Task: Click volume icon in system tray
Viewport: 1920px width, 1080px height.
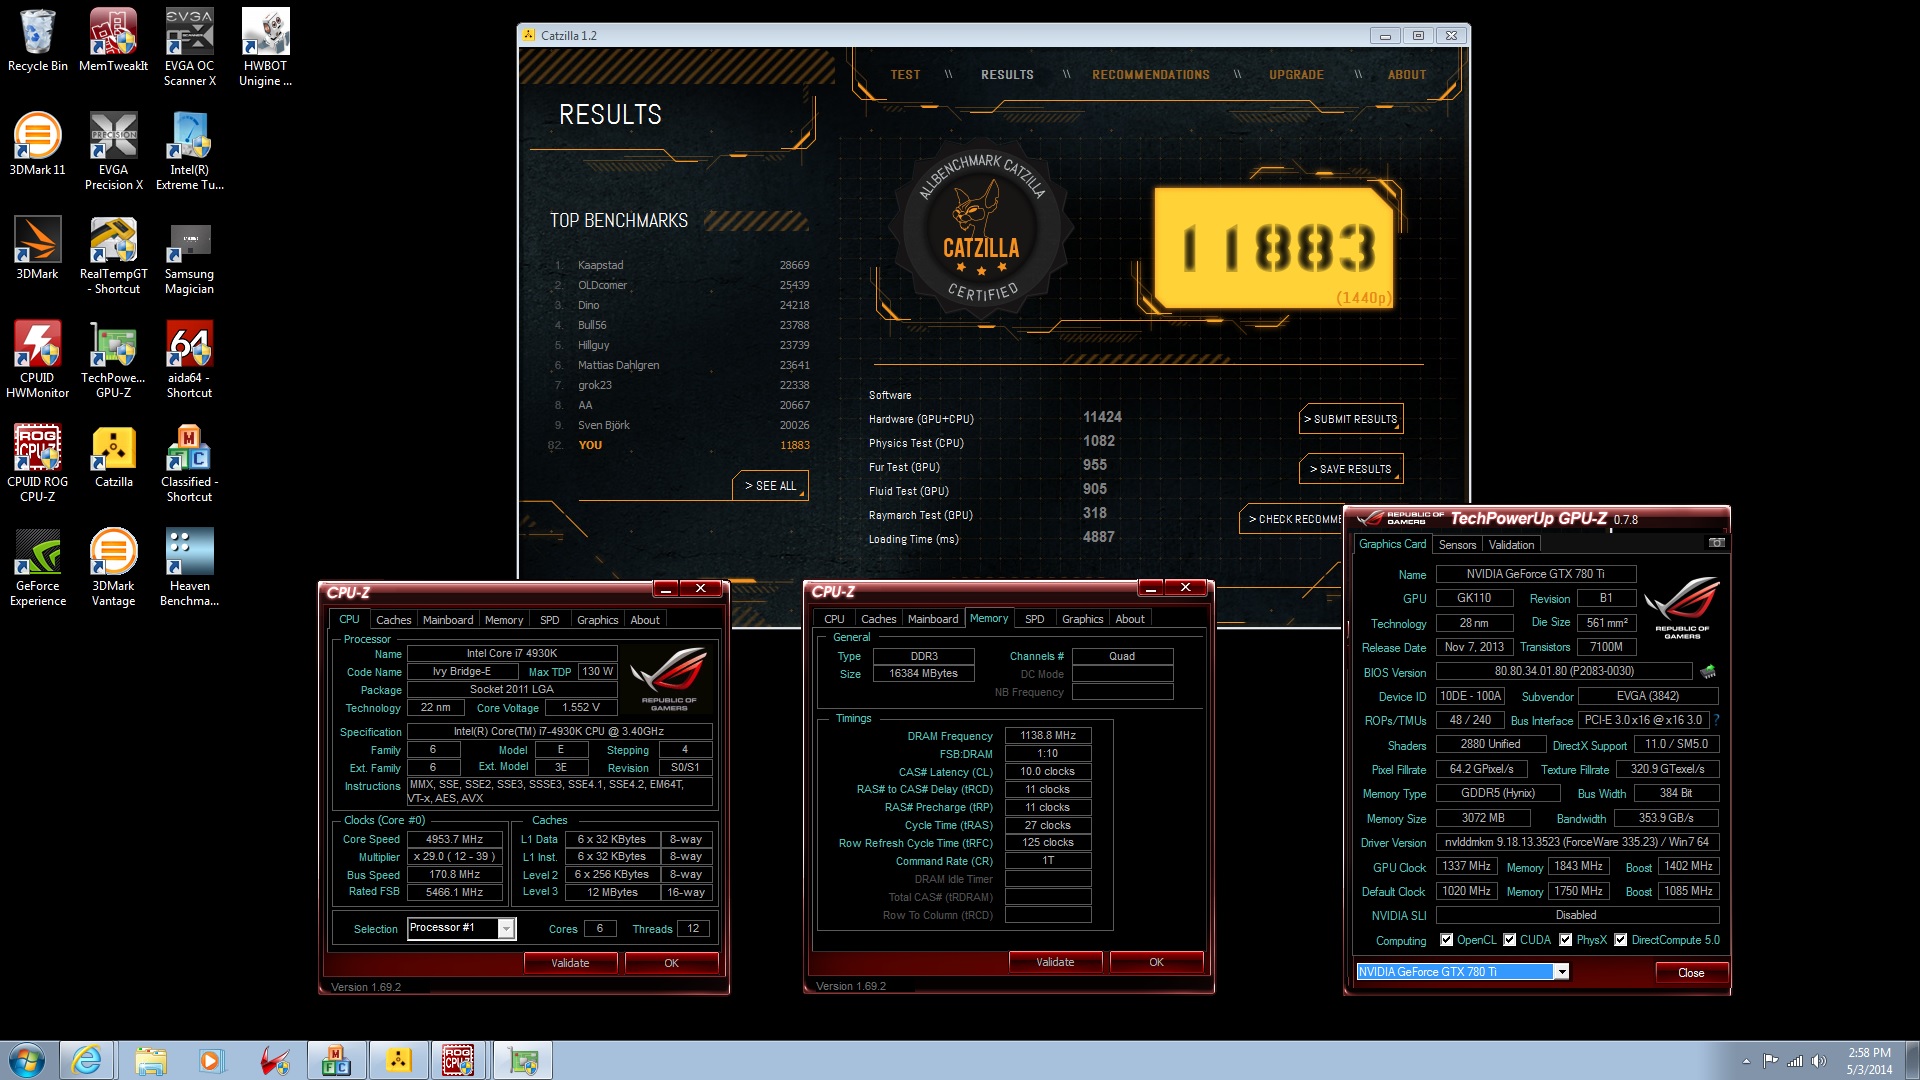Action: tap(1818, 1061)
